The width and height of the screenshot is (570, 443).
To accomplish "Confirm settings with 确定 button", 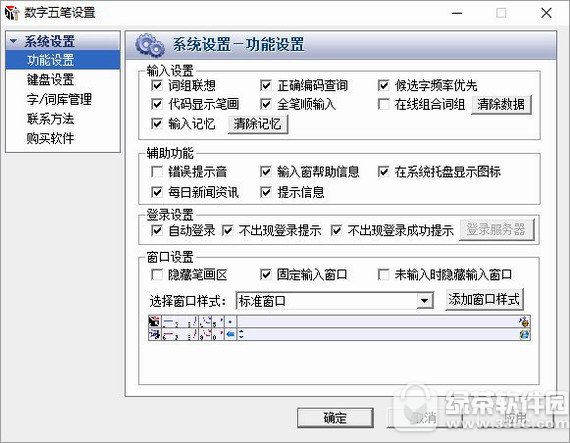I will coord(335,418).
